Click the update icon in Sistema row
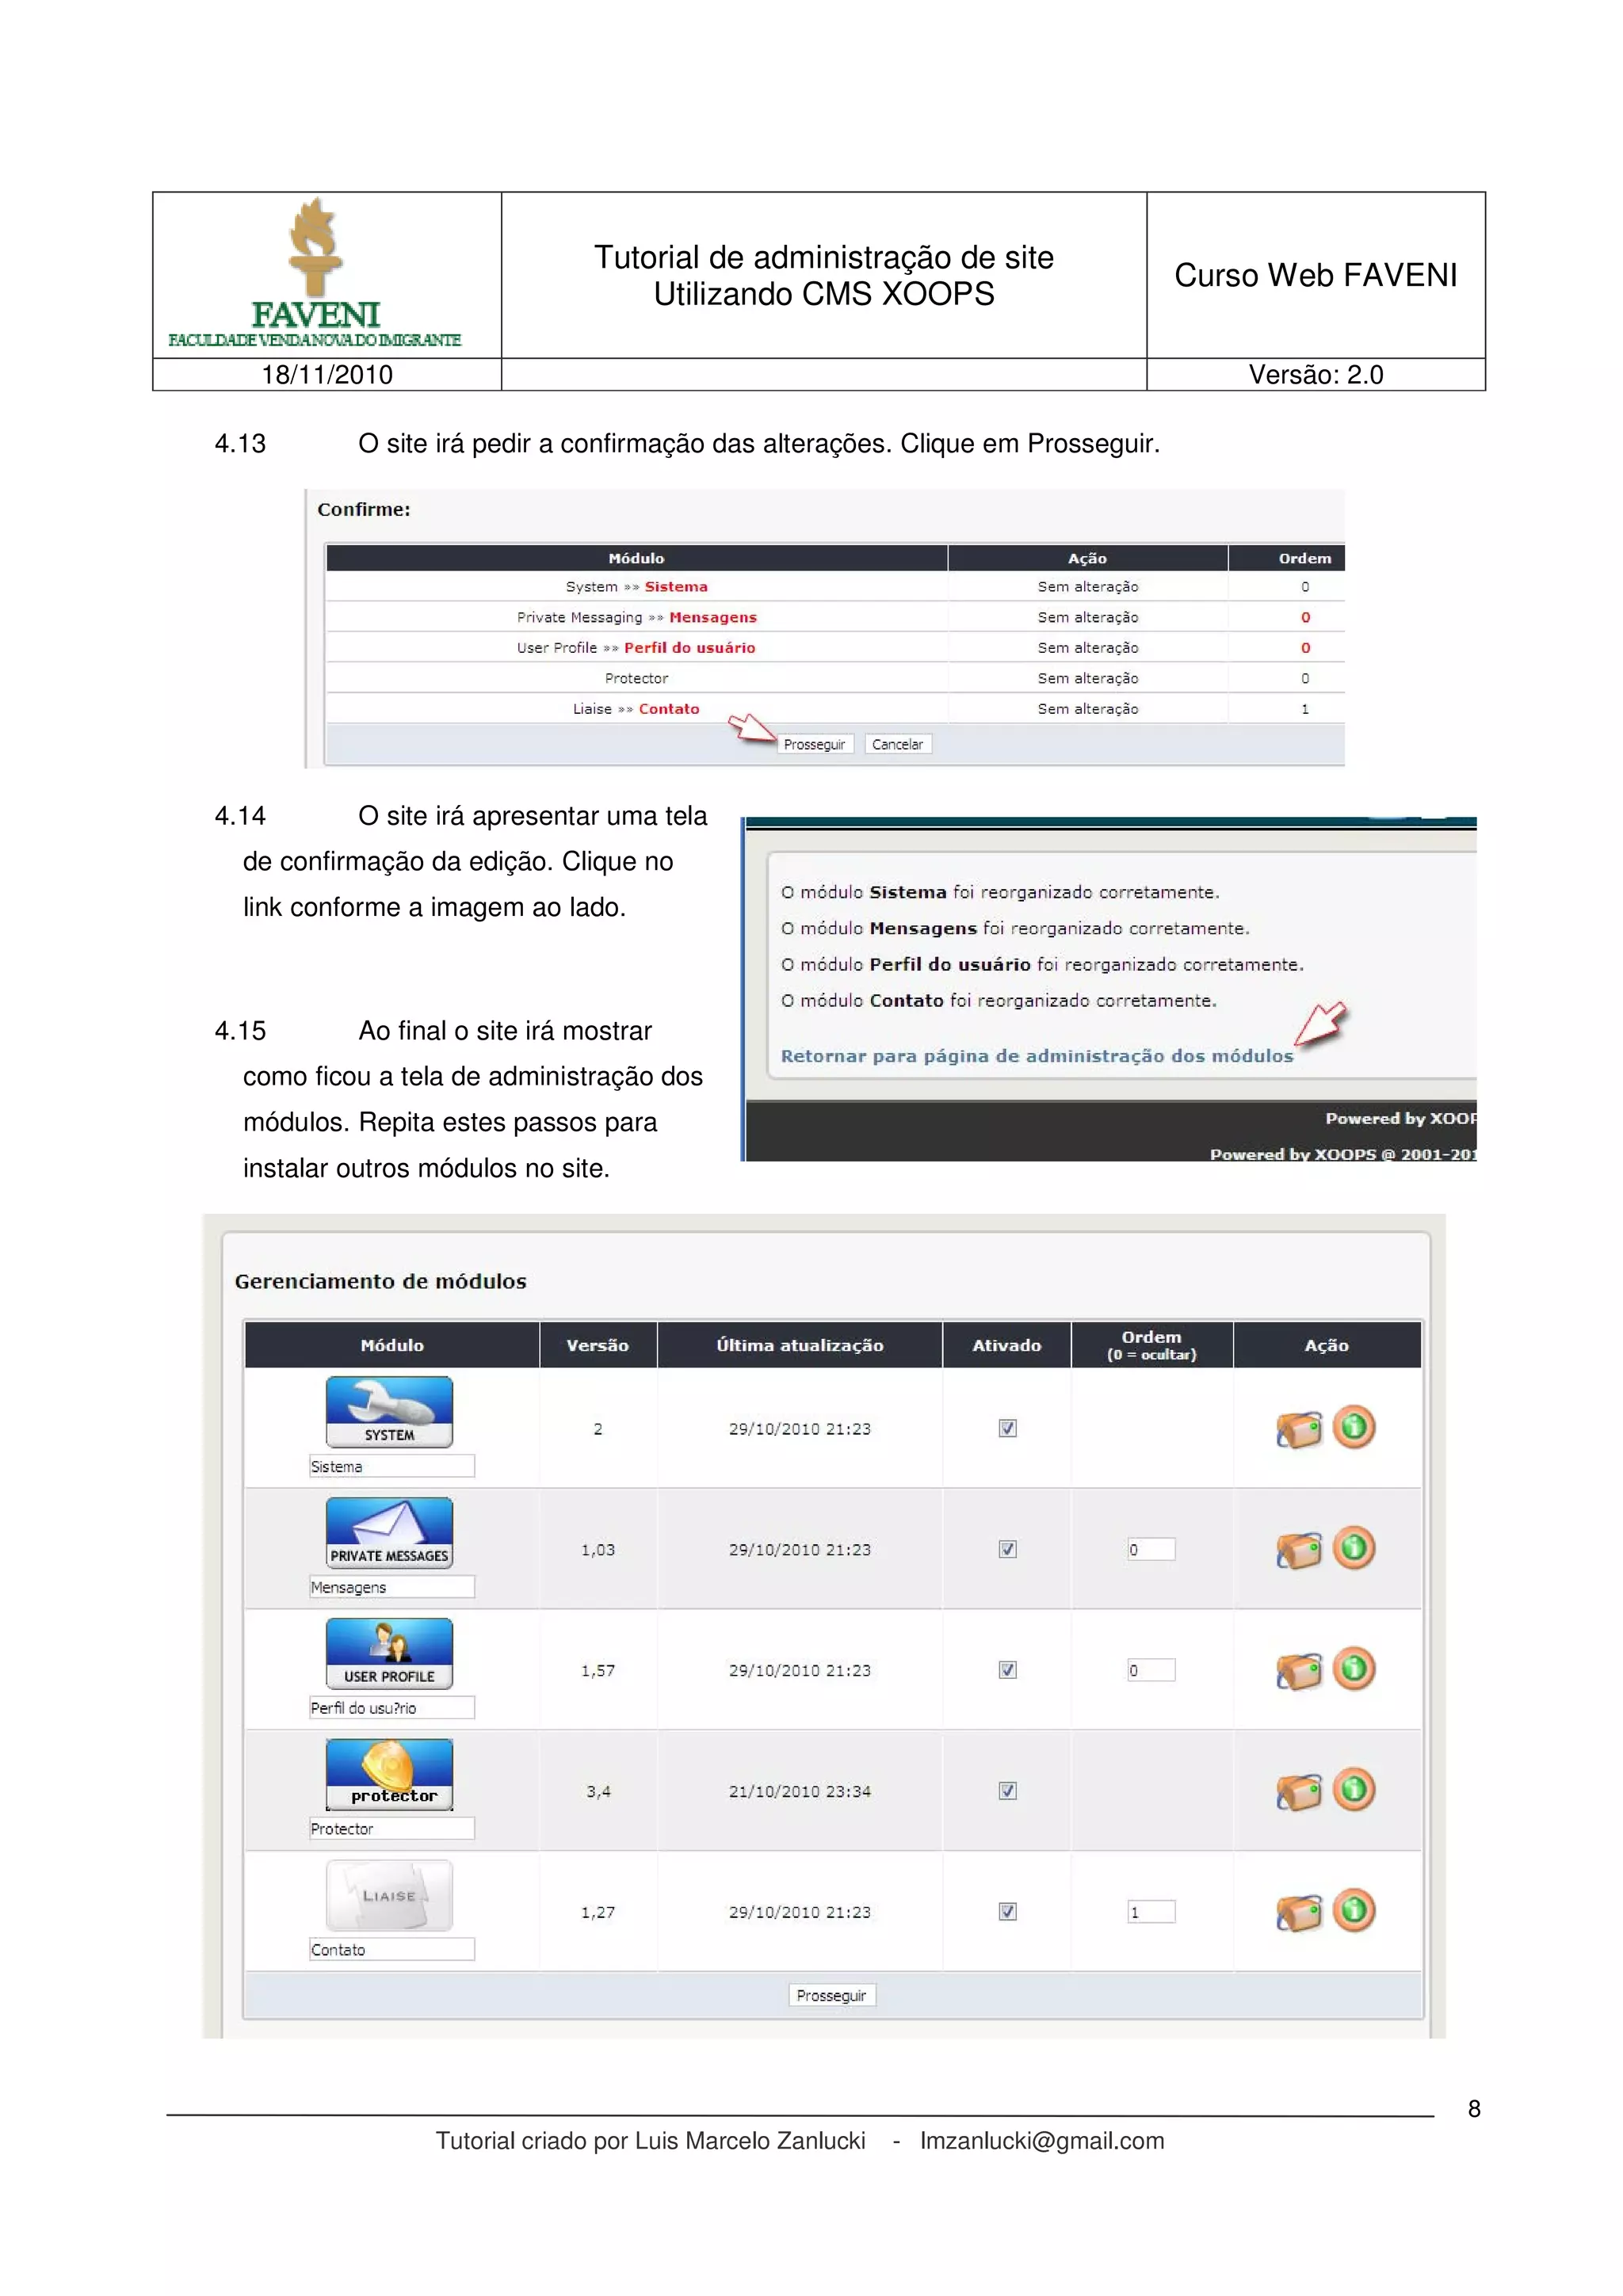Screen dimensions: 1623x2296 click(x=1298, y=1429)
